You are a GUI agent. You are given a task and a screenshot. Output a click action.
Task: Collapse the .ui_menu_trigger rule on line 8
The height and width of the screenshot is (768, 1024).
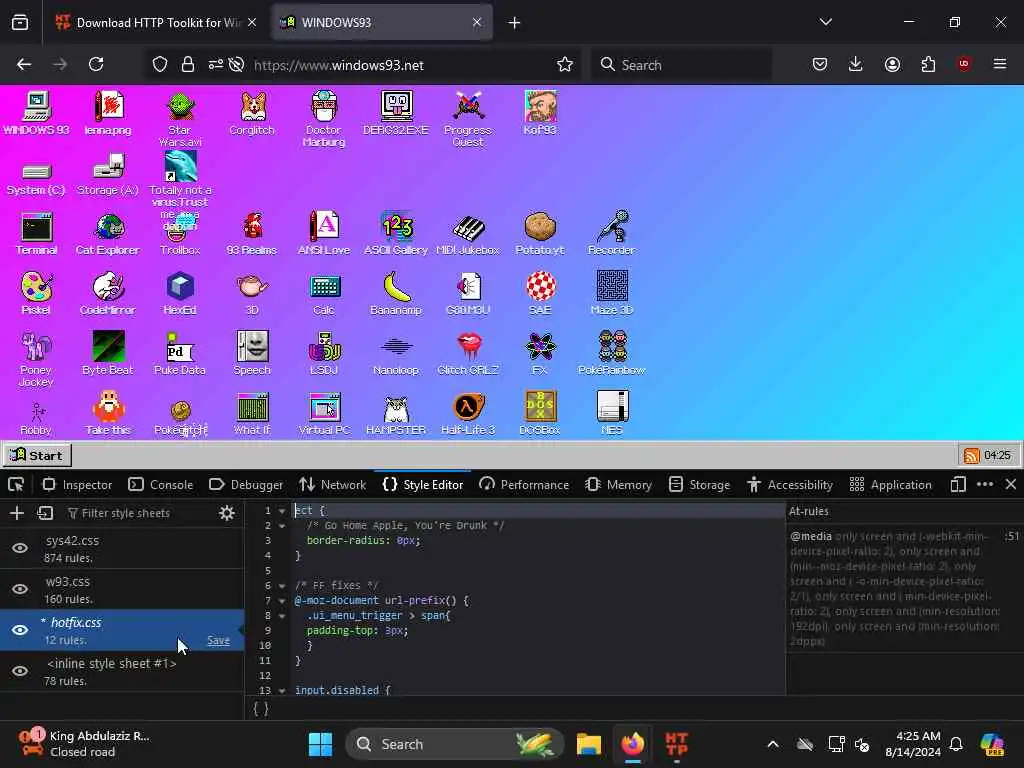tap(282, 616)
